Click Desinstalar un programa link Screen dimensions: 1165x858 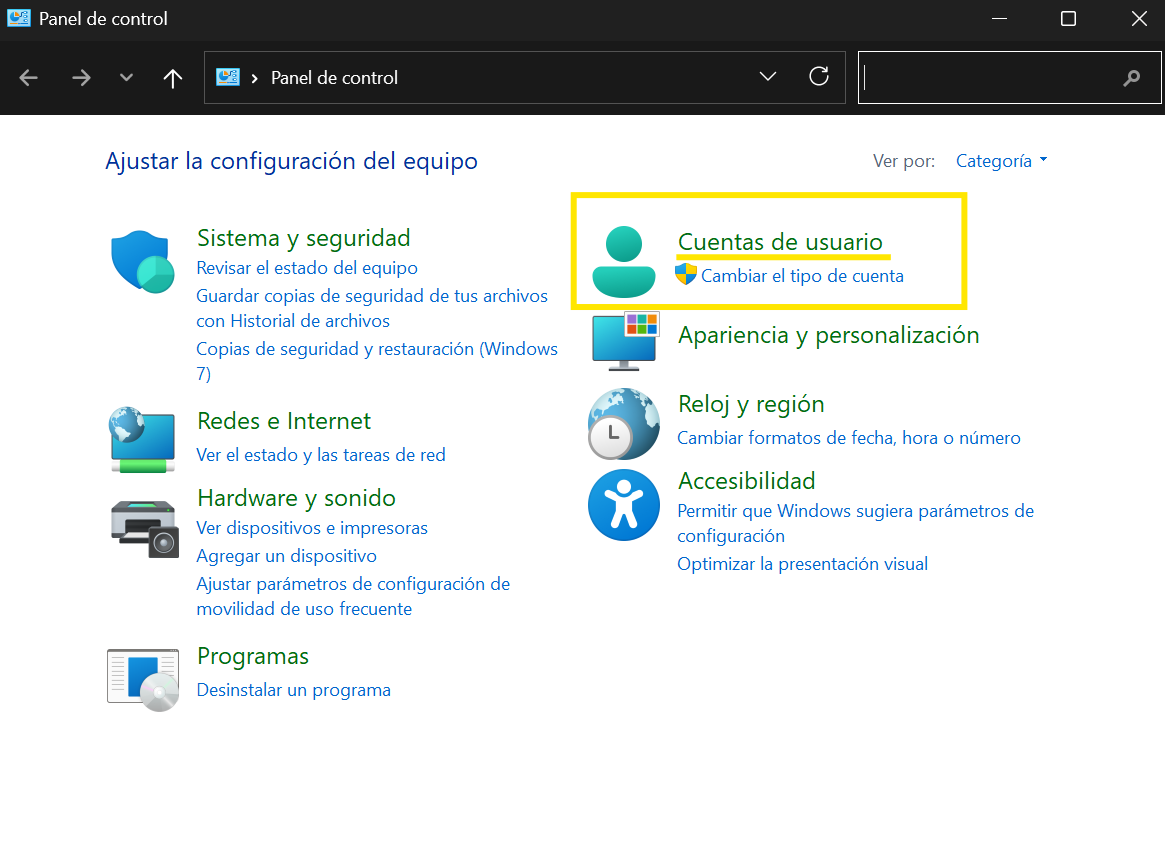coord(293,689)
